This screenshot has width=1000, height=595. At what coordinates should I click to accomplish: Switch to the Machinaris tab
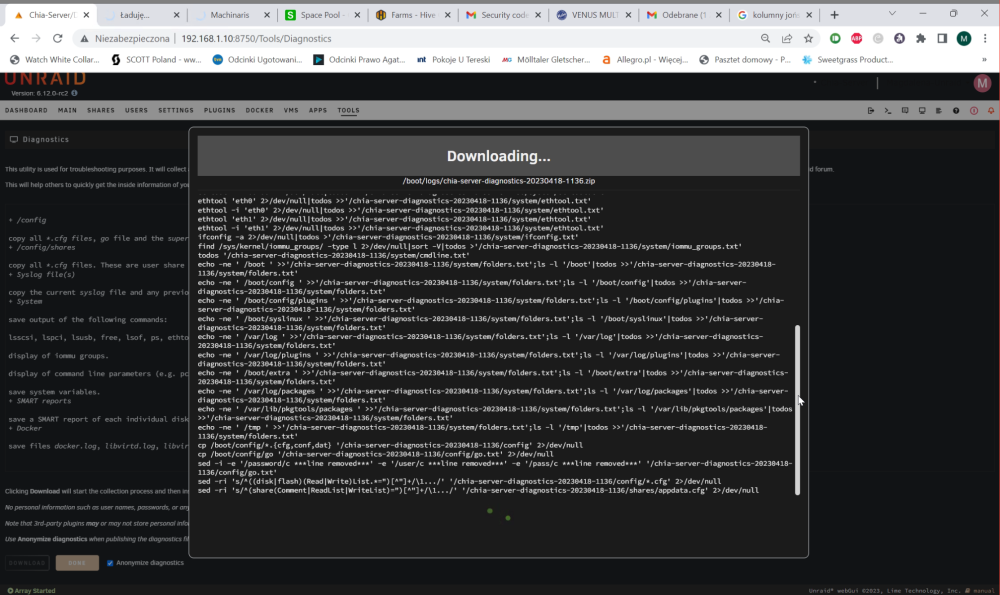(231, 15)
